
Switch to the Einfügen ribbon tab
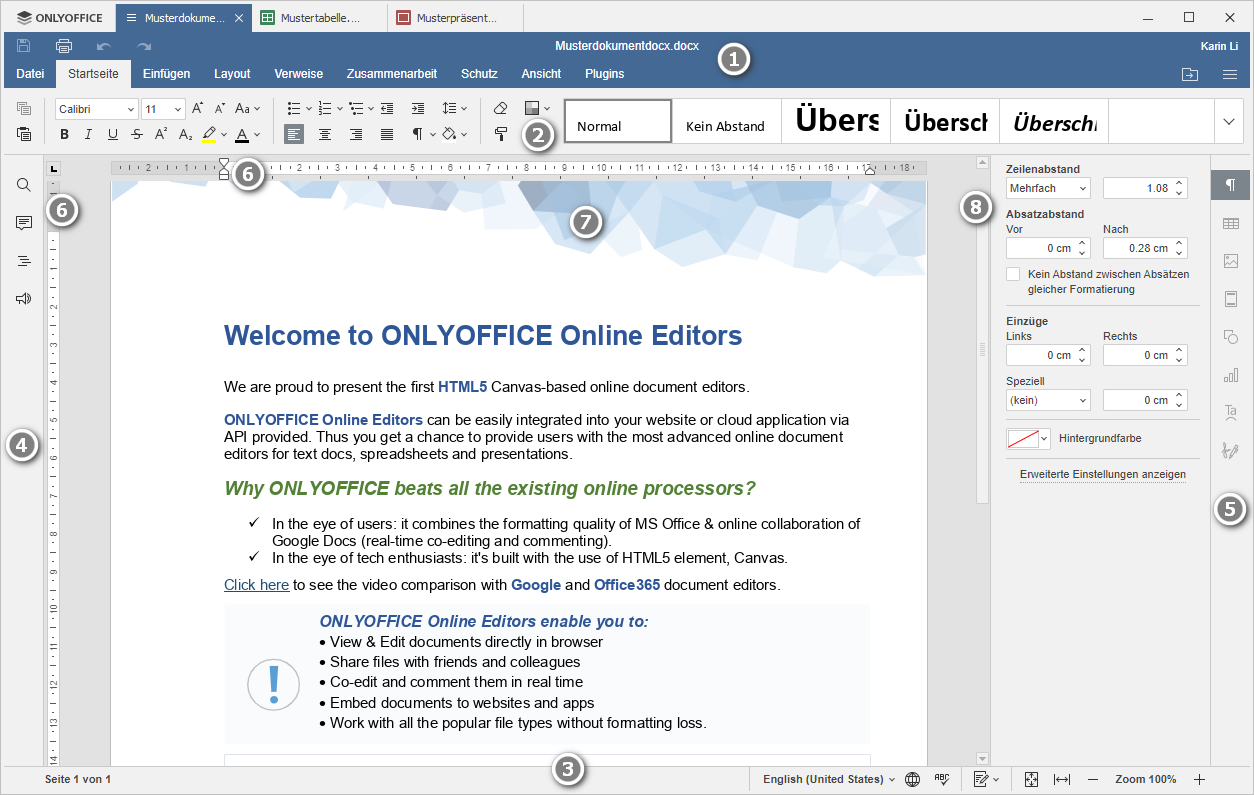(x=166, y=74)
